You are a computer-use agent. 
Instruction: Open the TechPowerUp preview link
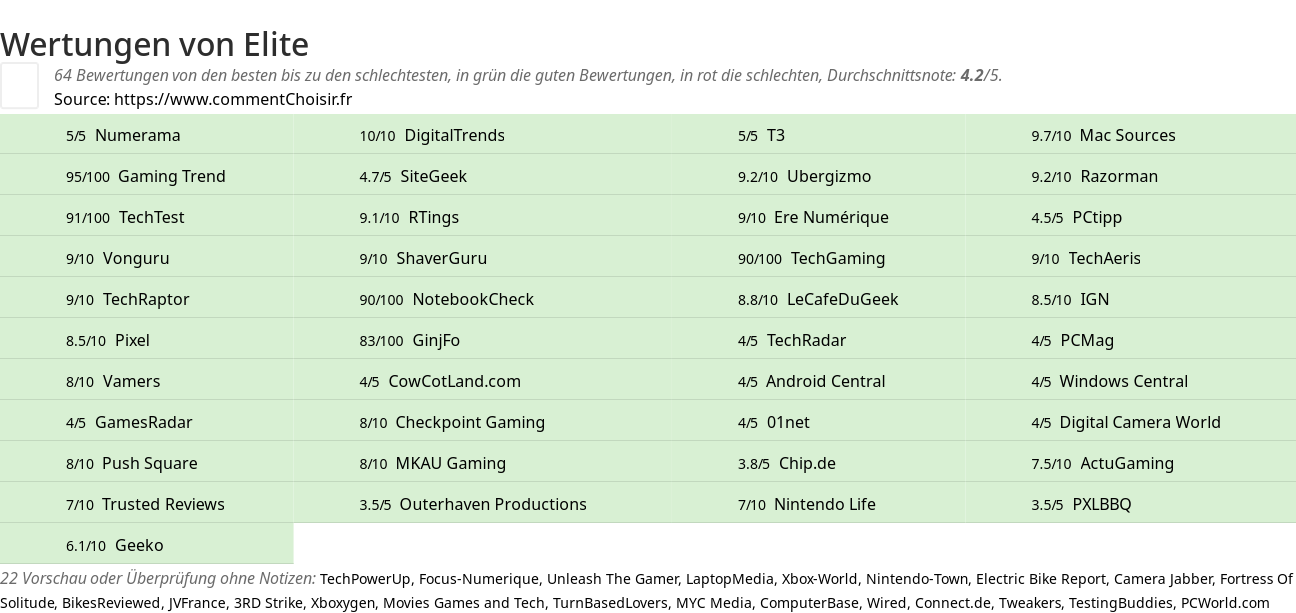point(365,578)
